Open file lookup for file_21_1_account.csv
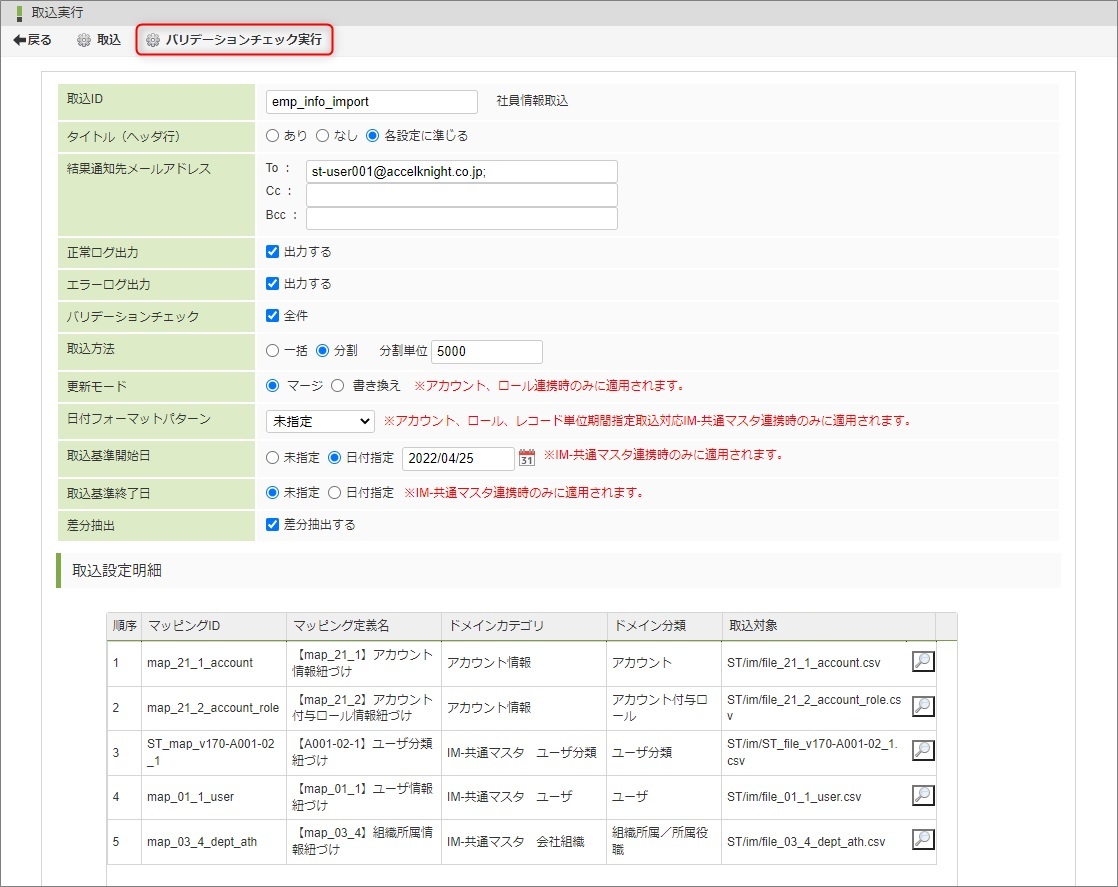This screenshot has width=1118, height=887. 923,662
